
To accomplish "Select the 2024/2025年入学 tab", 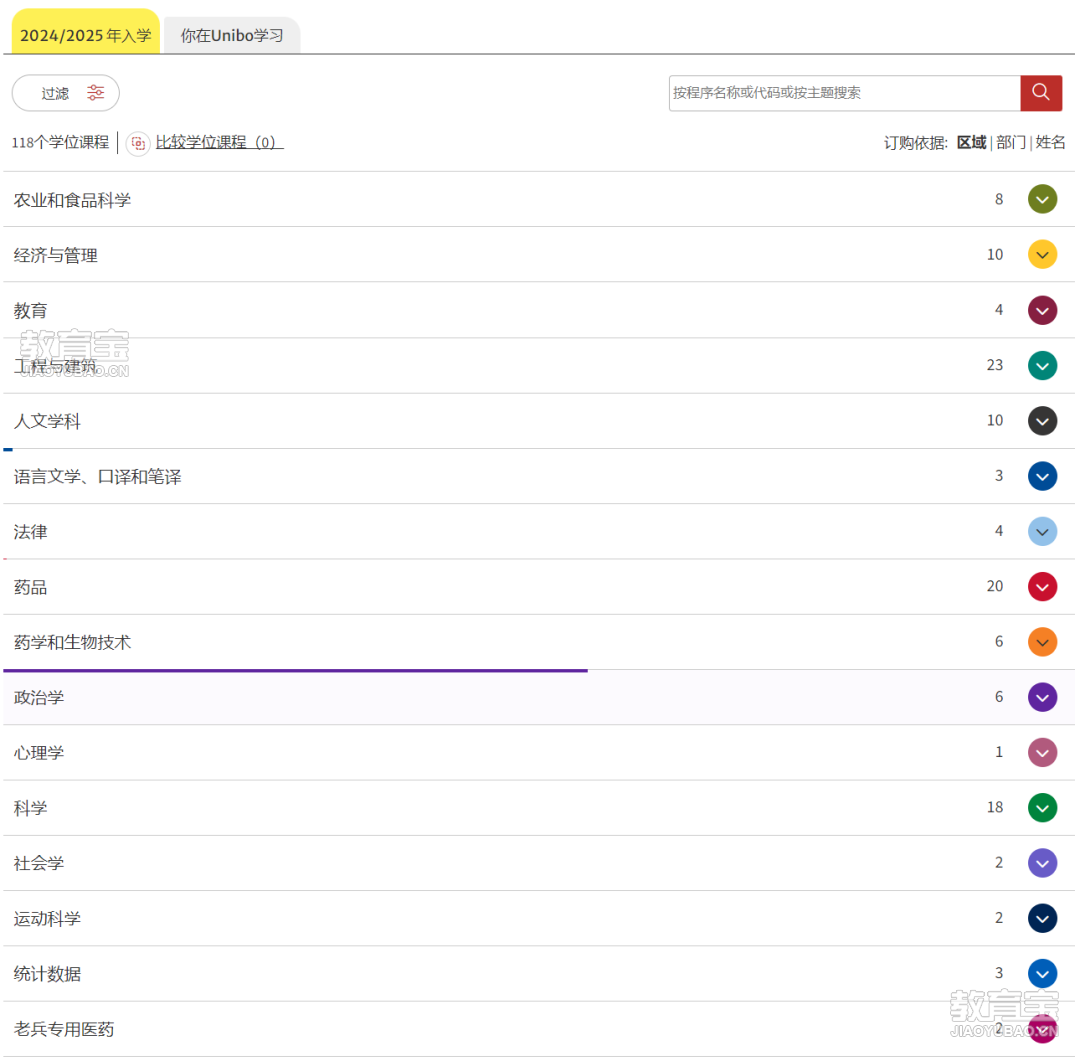I will [x=85, y=33].
